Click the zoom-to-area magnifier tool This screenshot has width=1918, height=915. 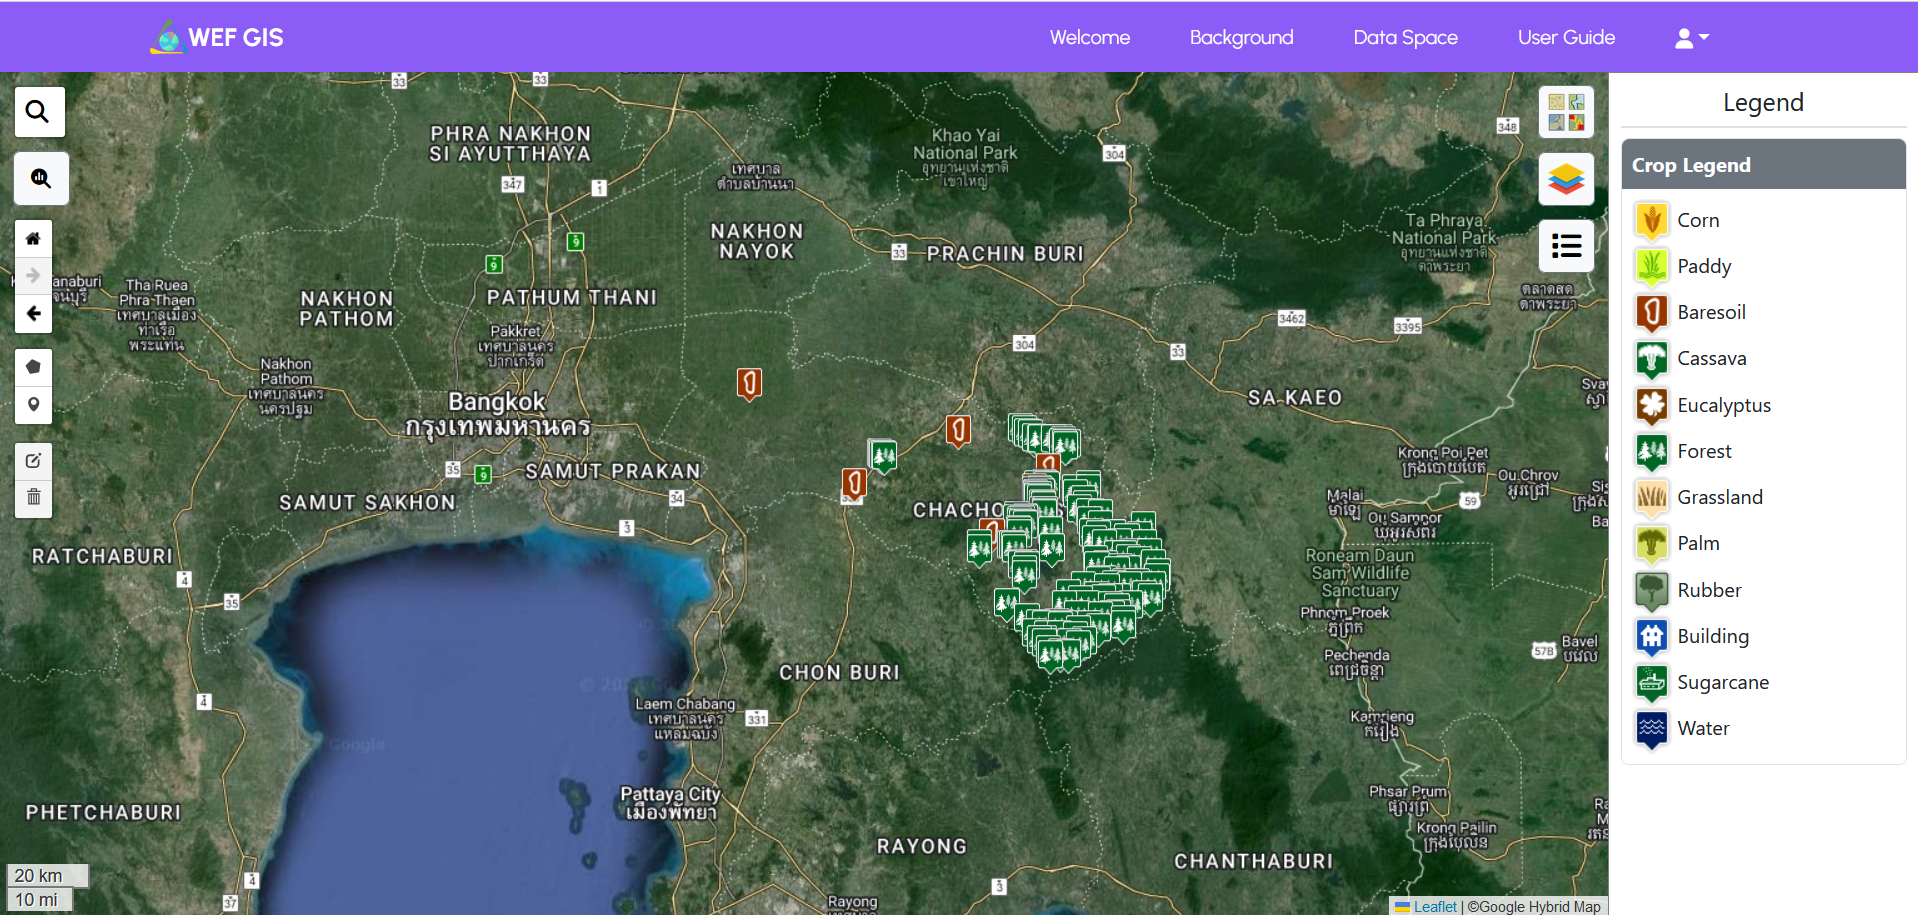pos(41,178)
